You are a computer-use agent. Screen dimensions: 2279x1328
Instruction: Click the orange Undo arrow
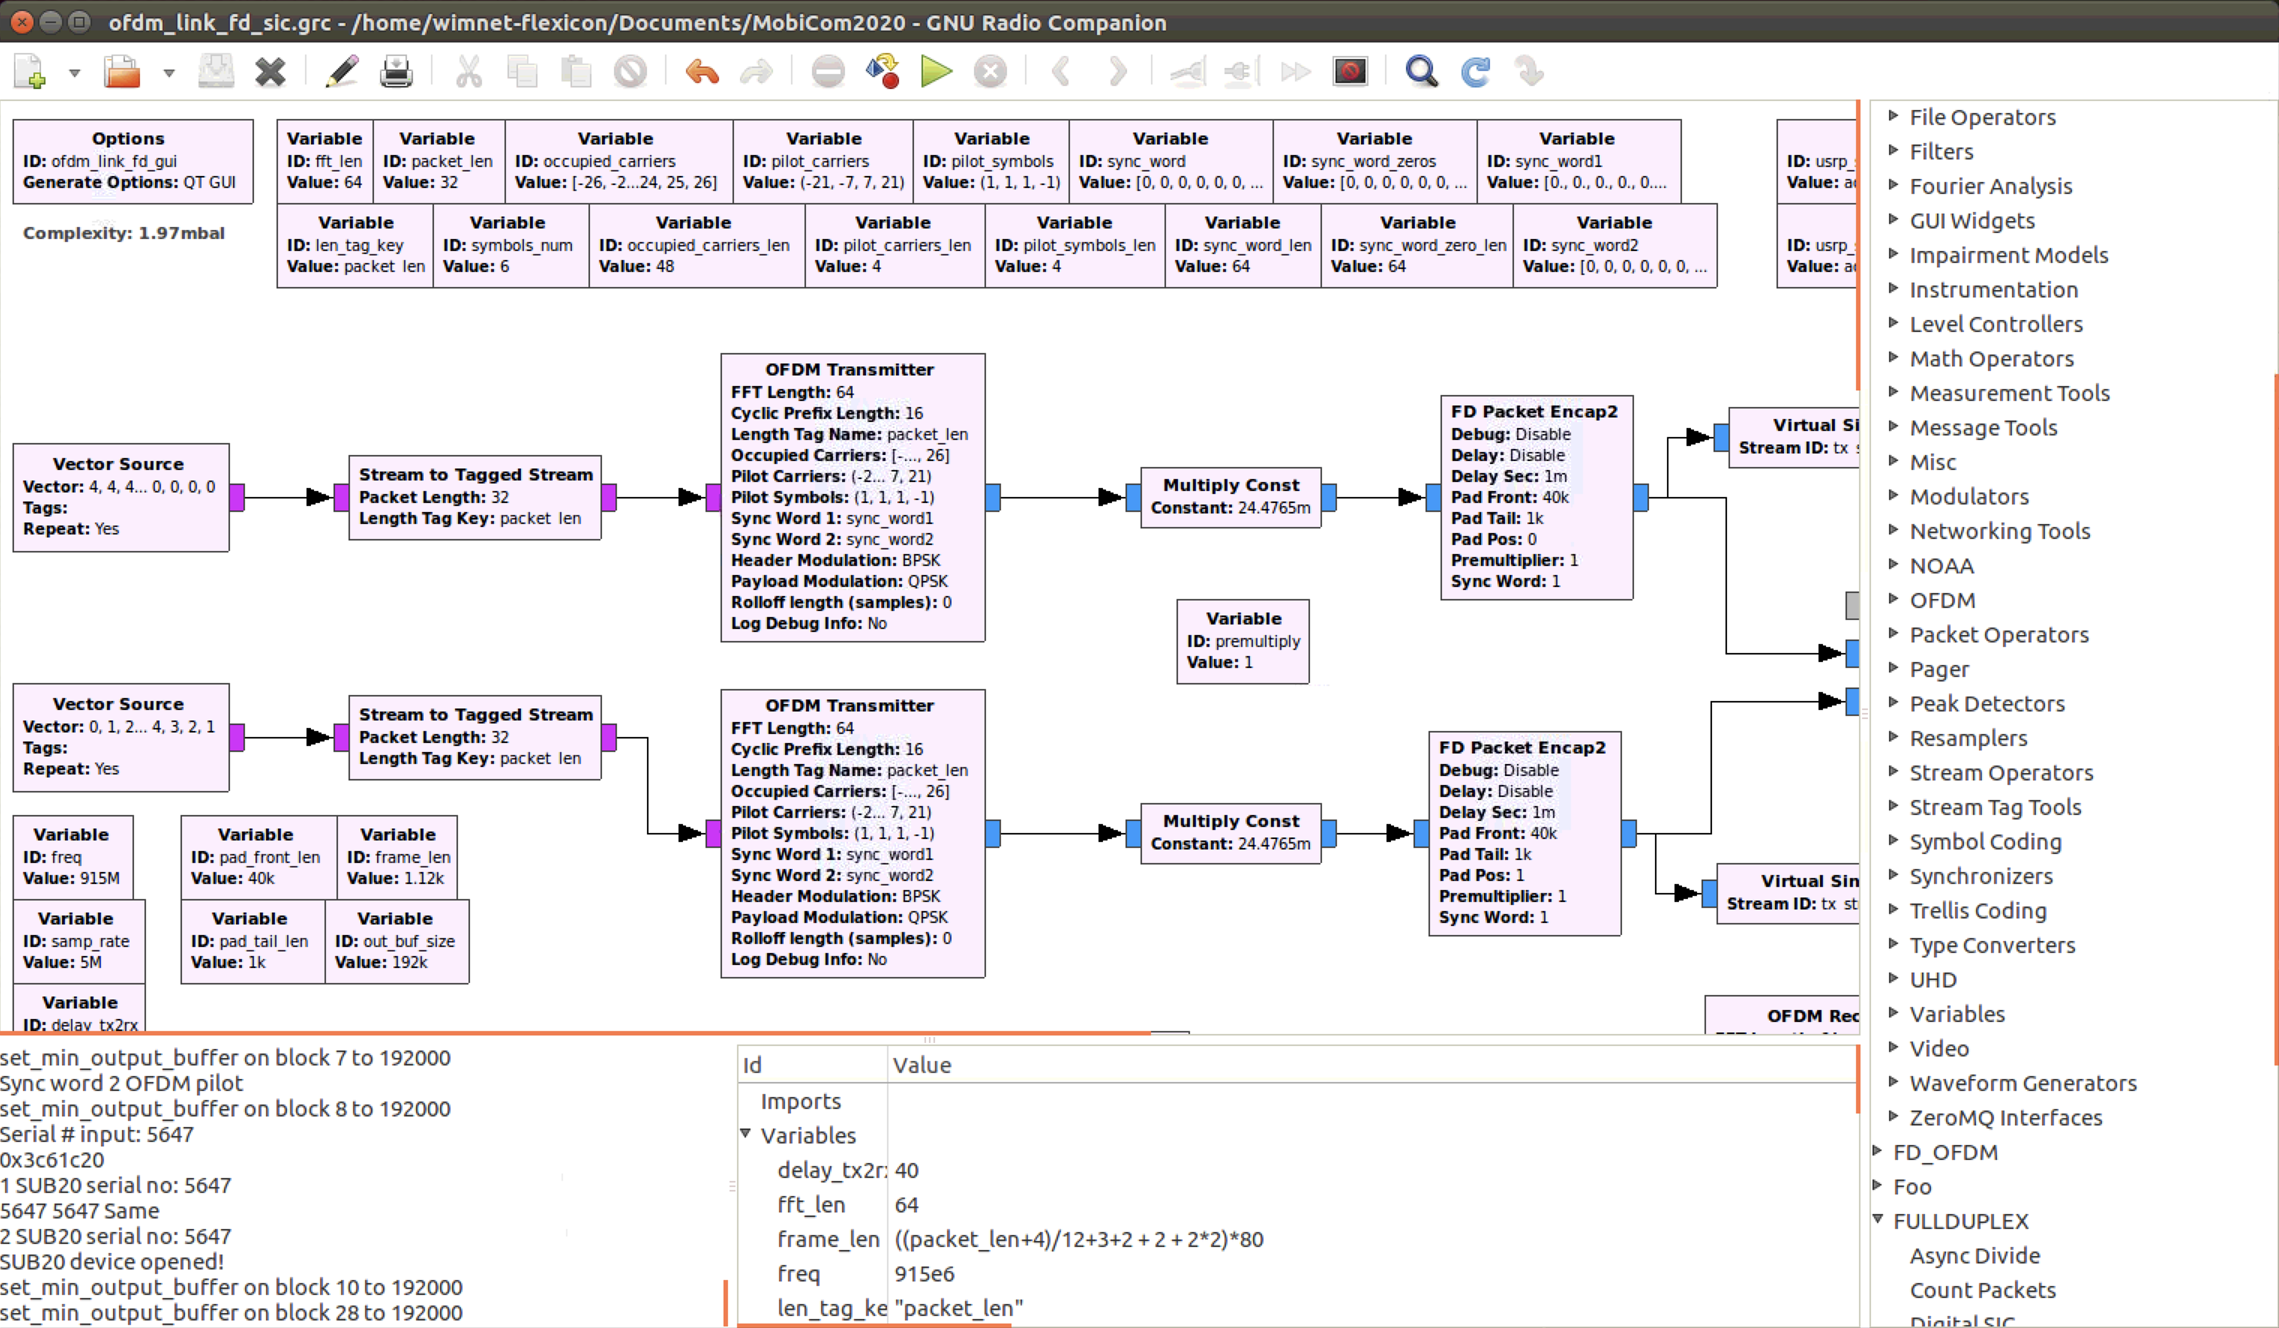click(702, 71)
